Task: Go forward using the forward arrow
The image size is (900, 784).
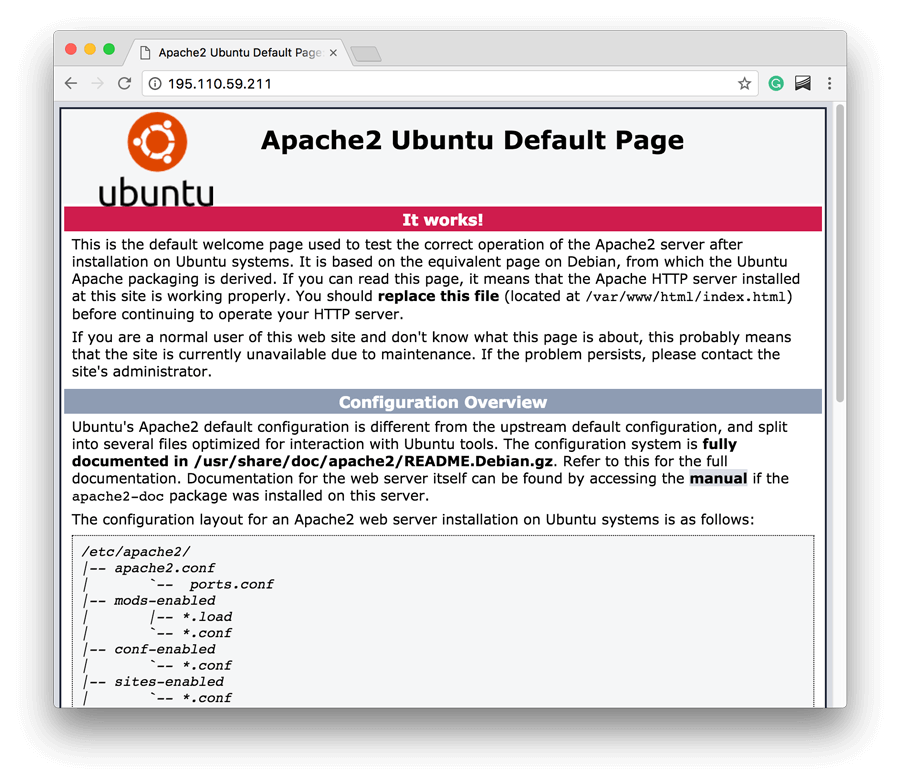Action: click(x=97, y=83)
